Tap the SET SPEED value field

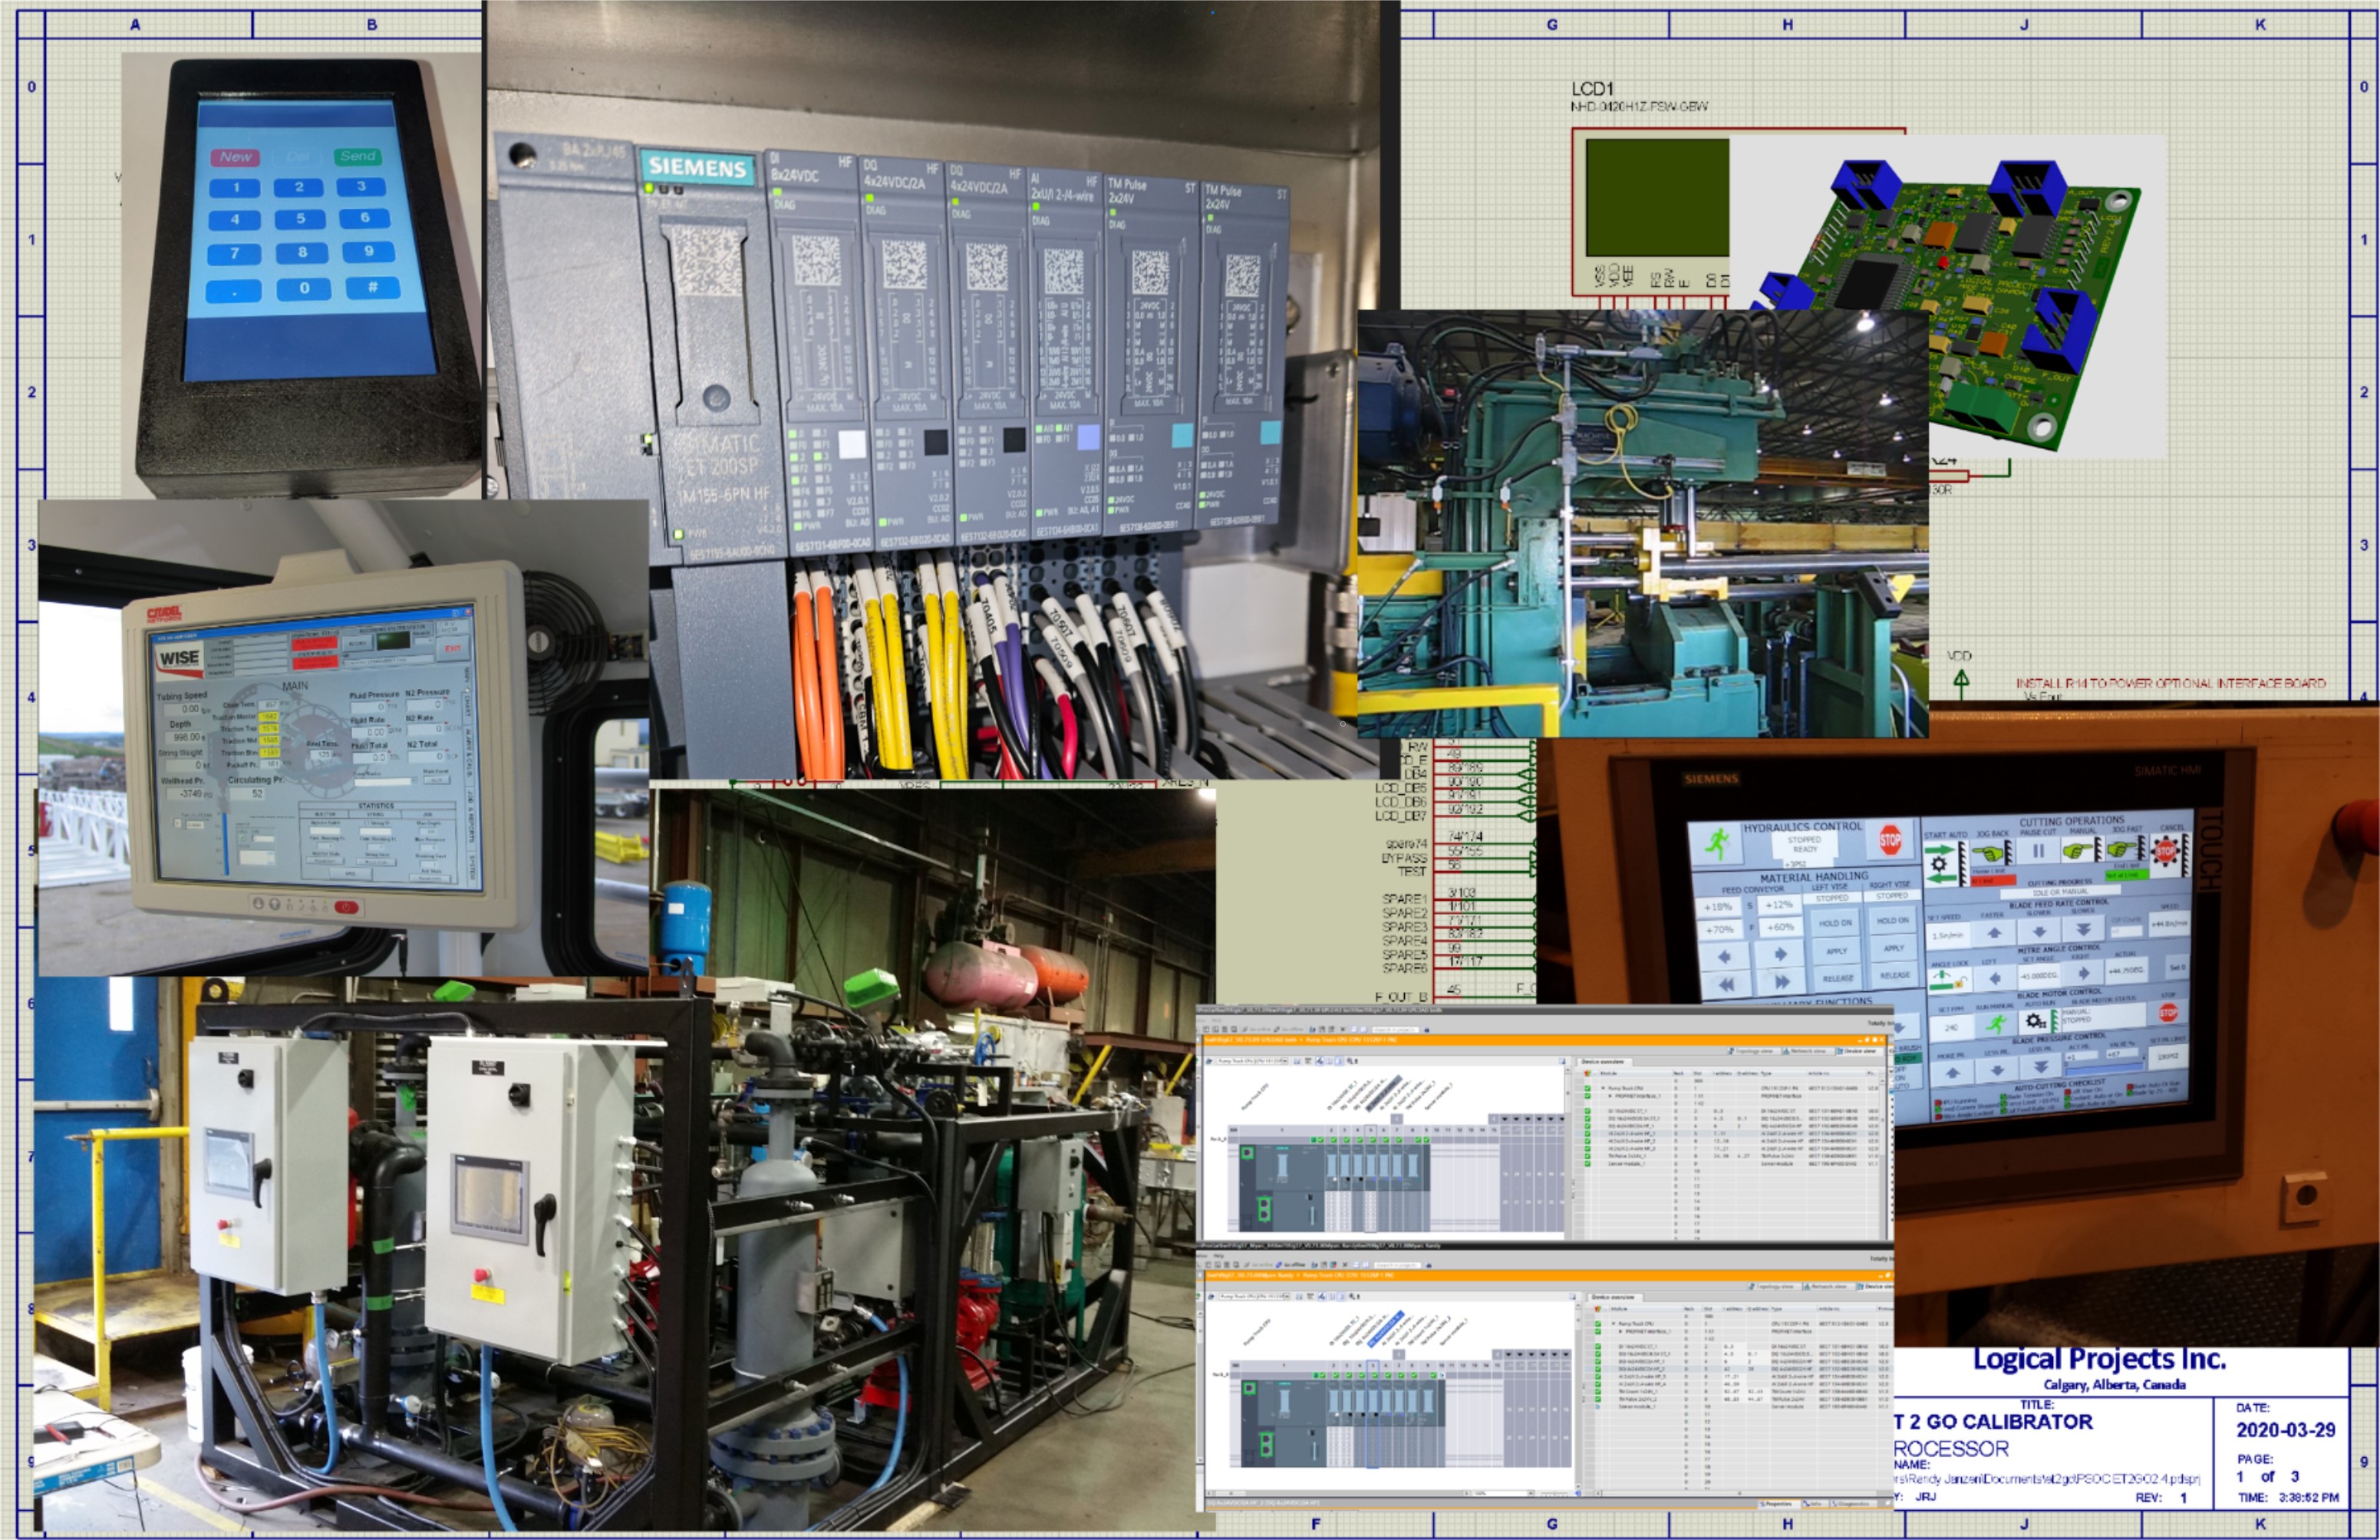[1948, 936]
